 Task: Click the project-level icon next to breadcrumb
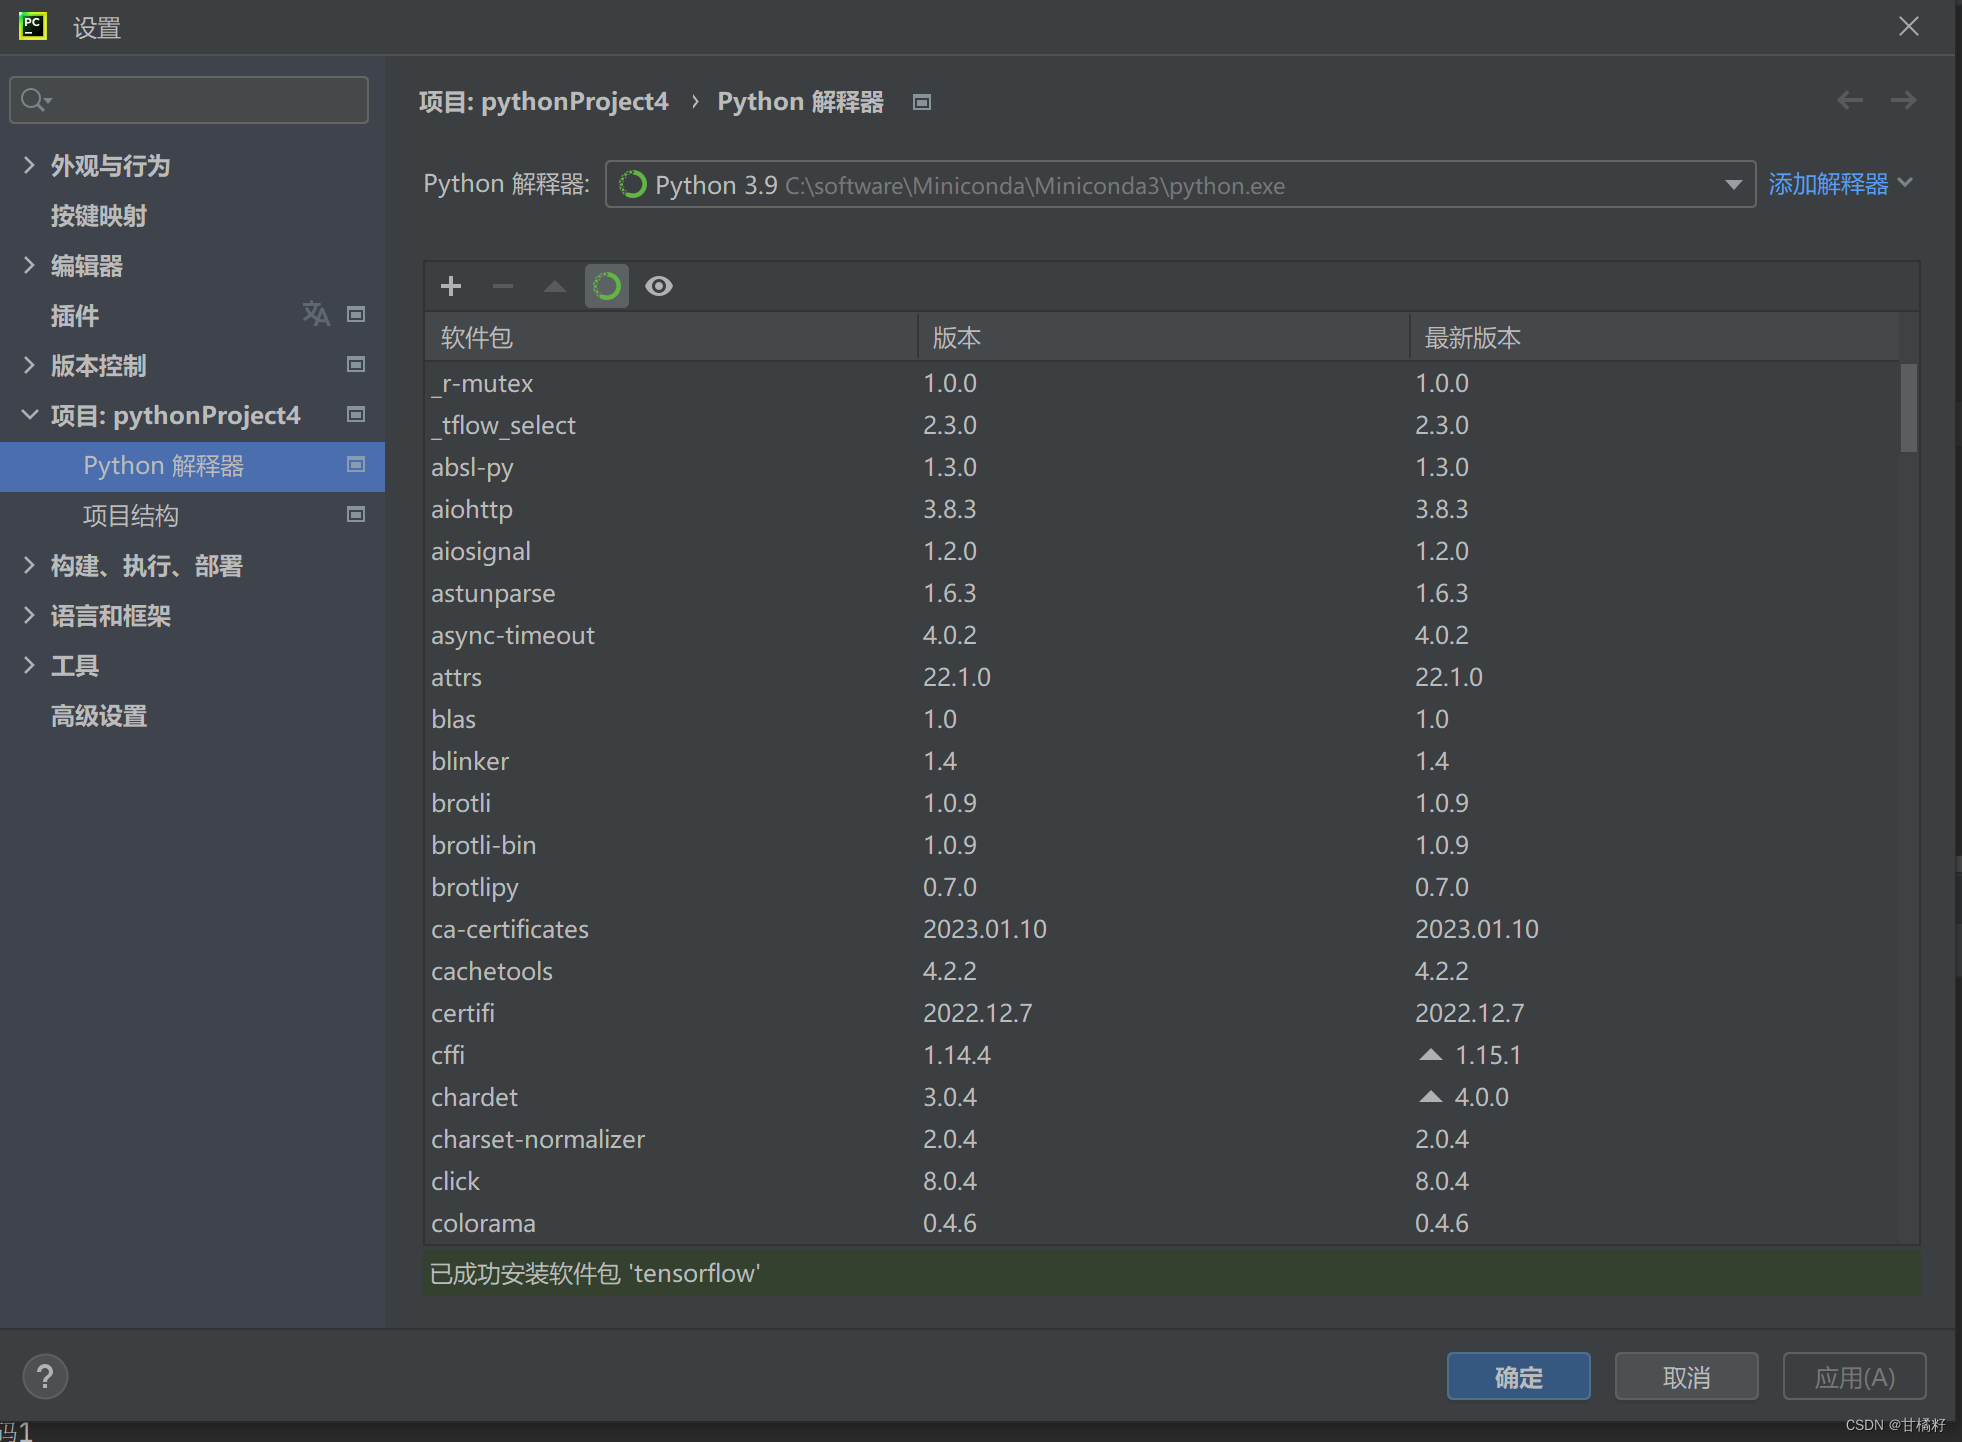(922, 102)
